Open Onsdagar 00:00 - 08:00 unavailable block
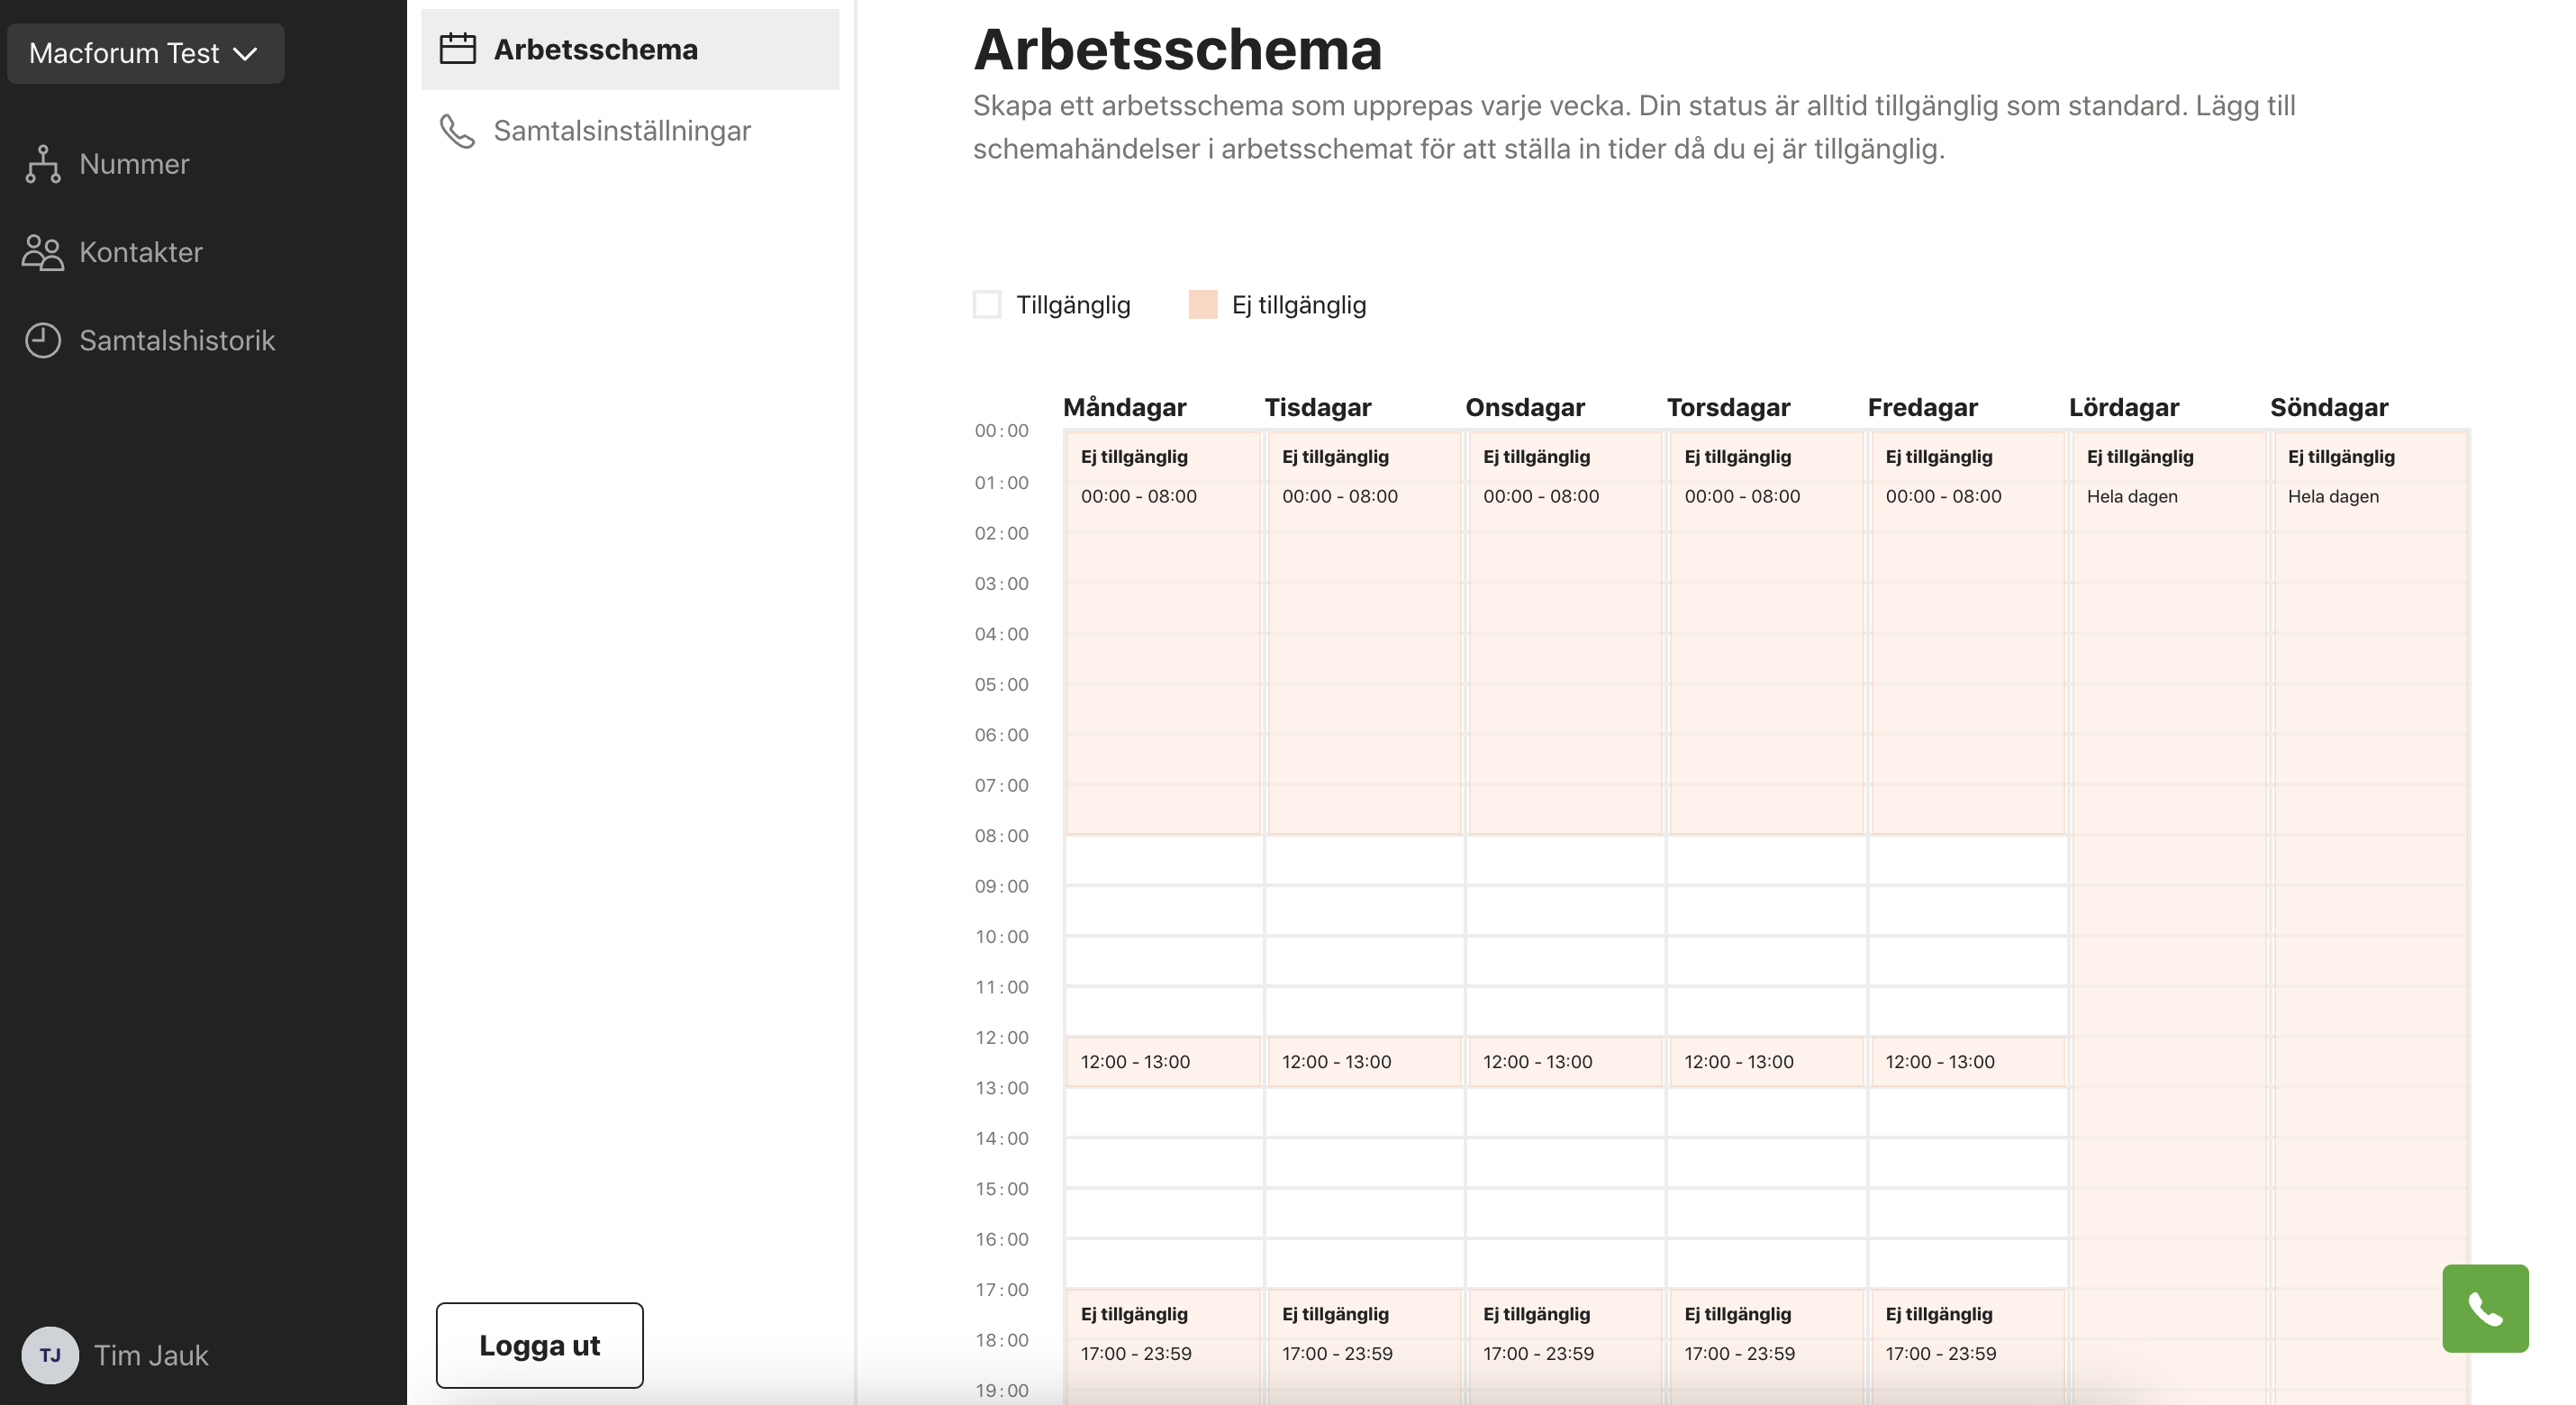 [1565, 633]
